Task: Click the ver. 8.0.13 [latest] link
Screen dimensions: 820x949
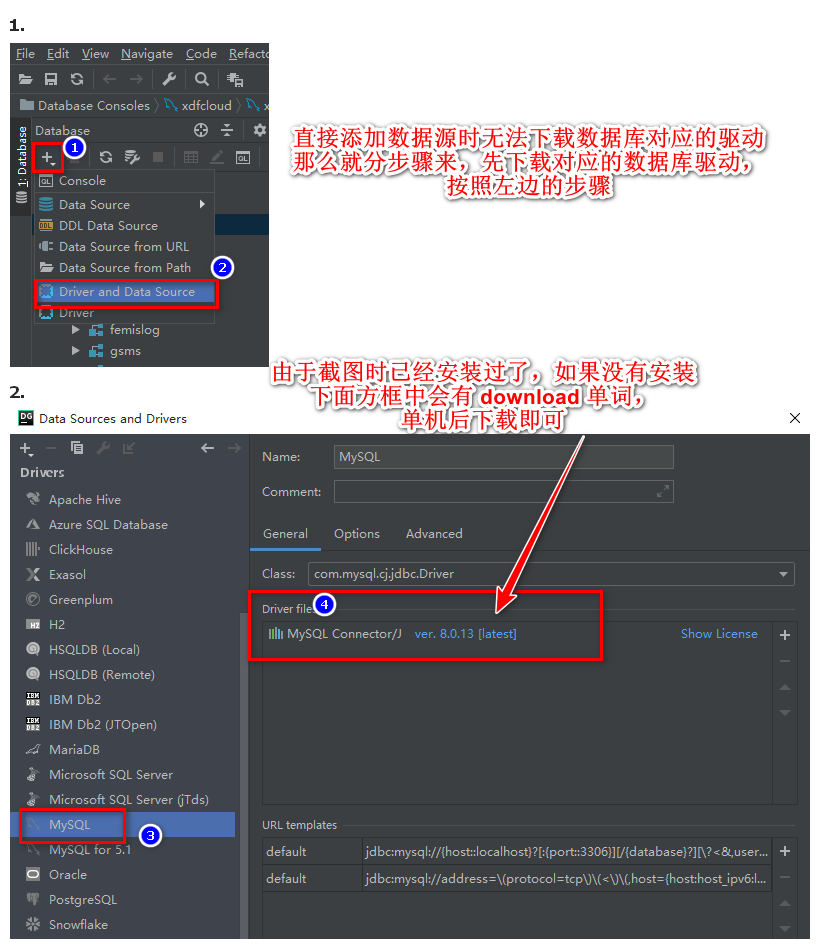Action: (x=465, y=634)
